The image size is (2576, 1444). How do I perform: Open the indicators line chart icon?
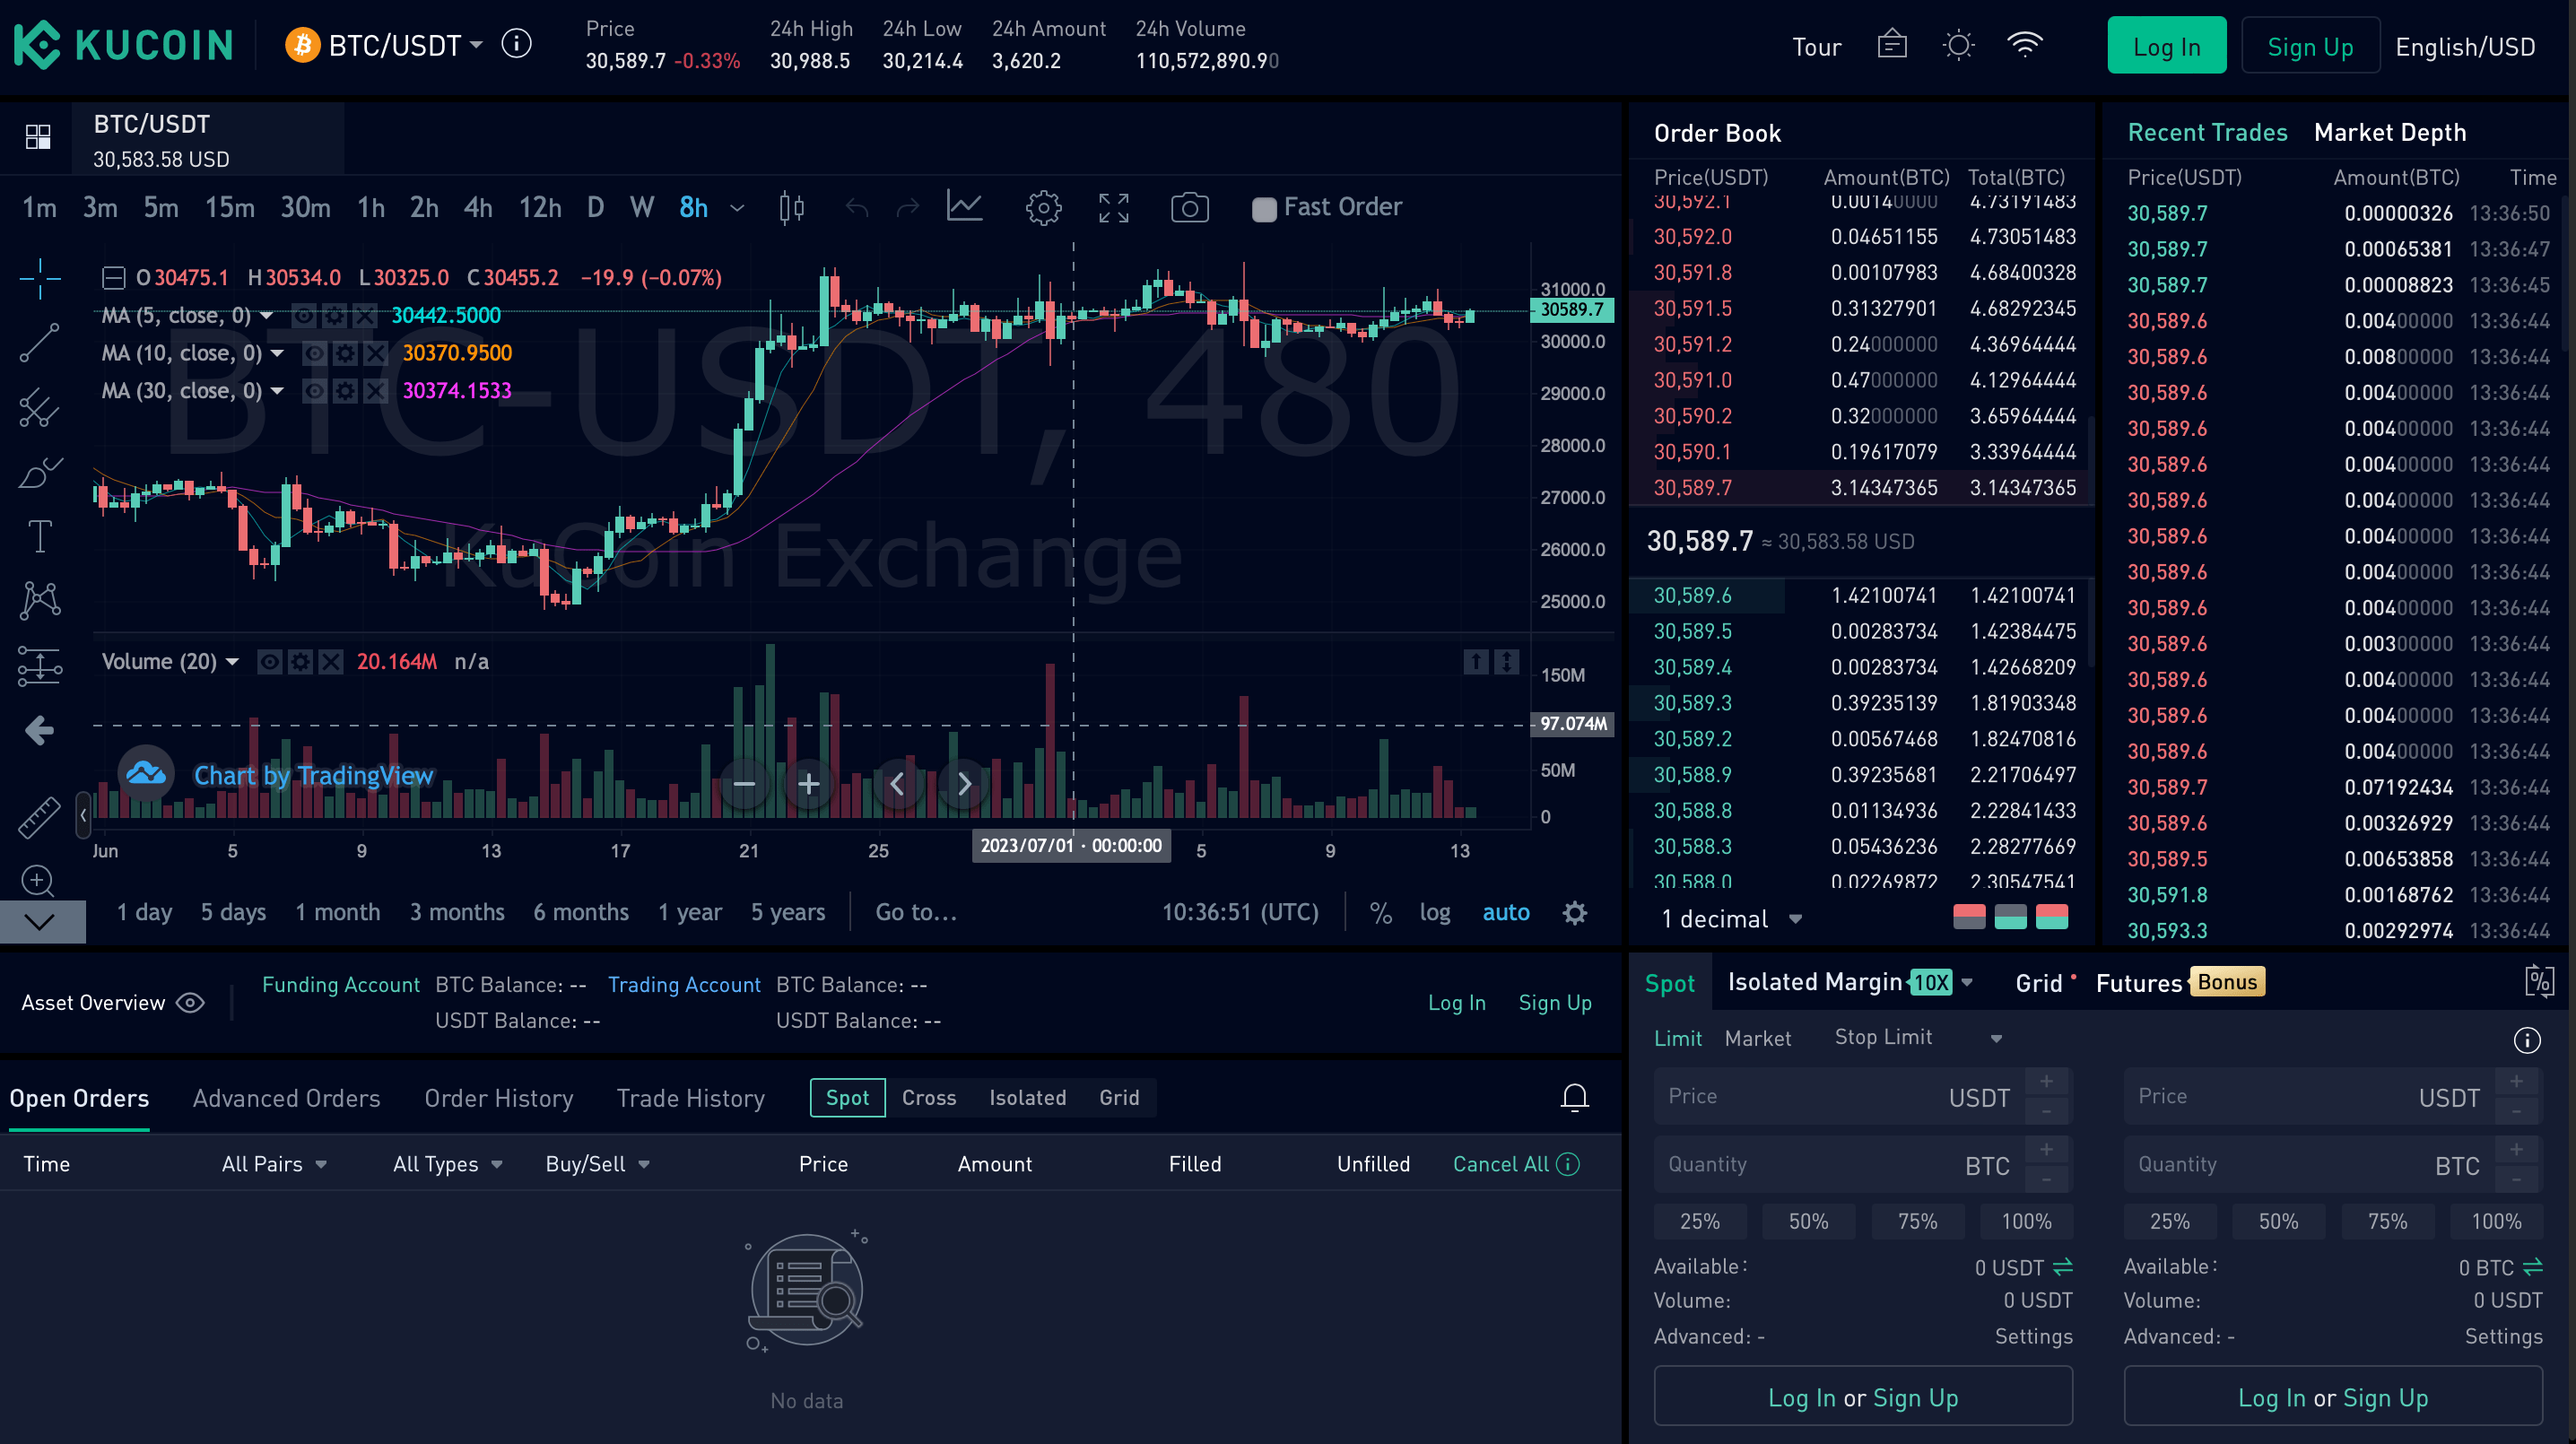(965, 207)
